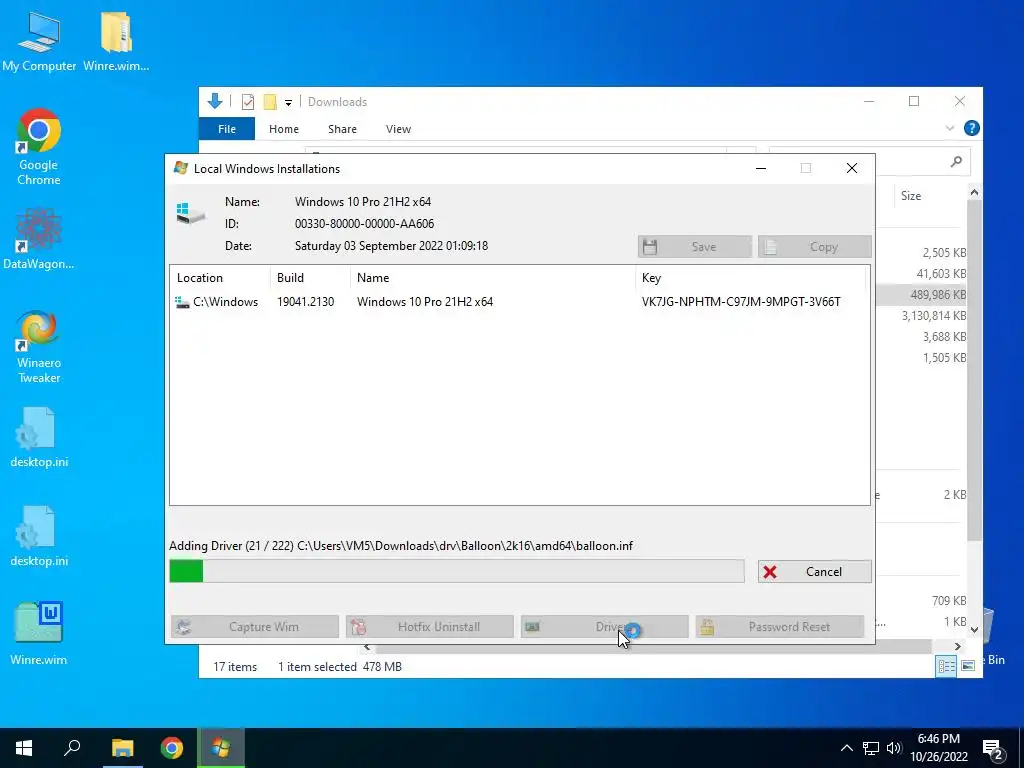Click the ID value 00330-80000-00000-AA606
Screen dimensions: 1024x768
pos(364,223)
